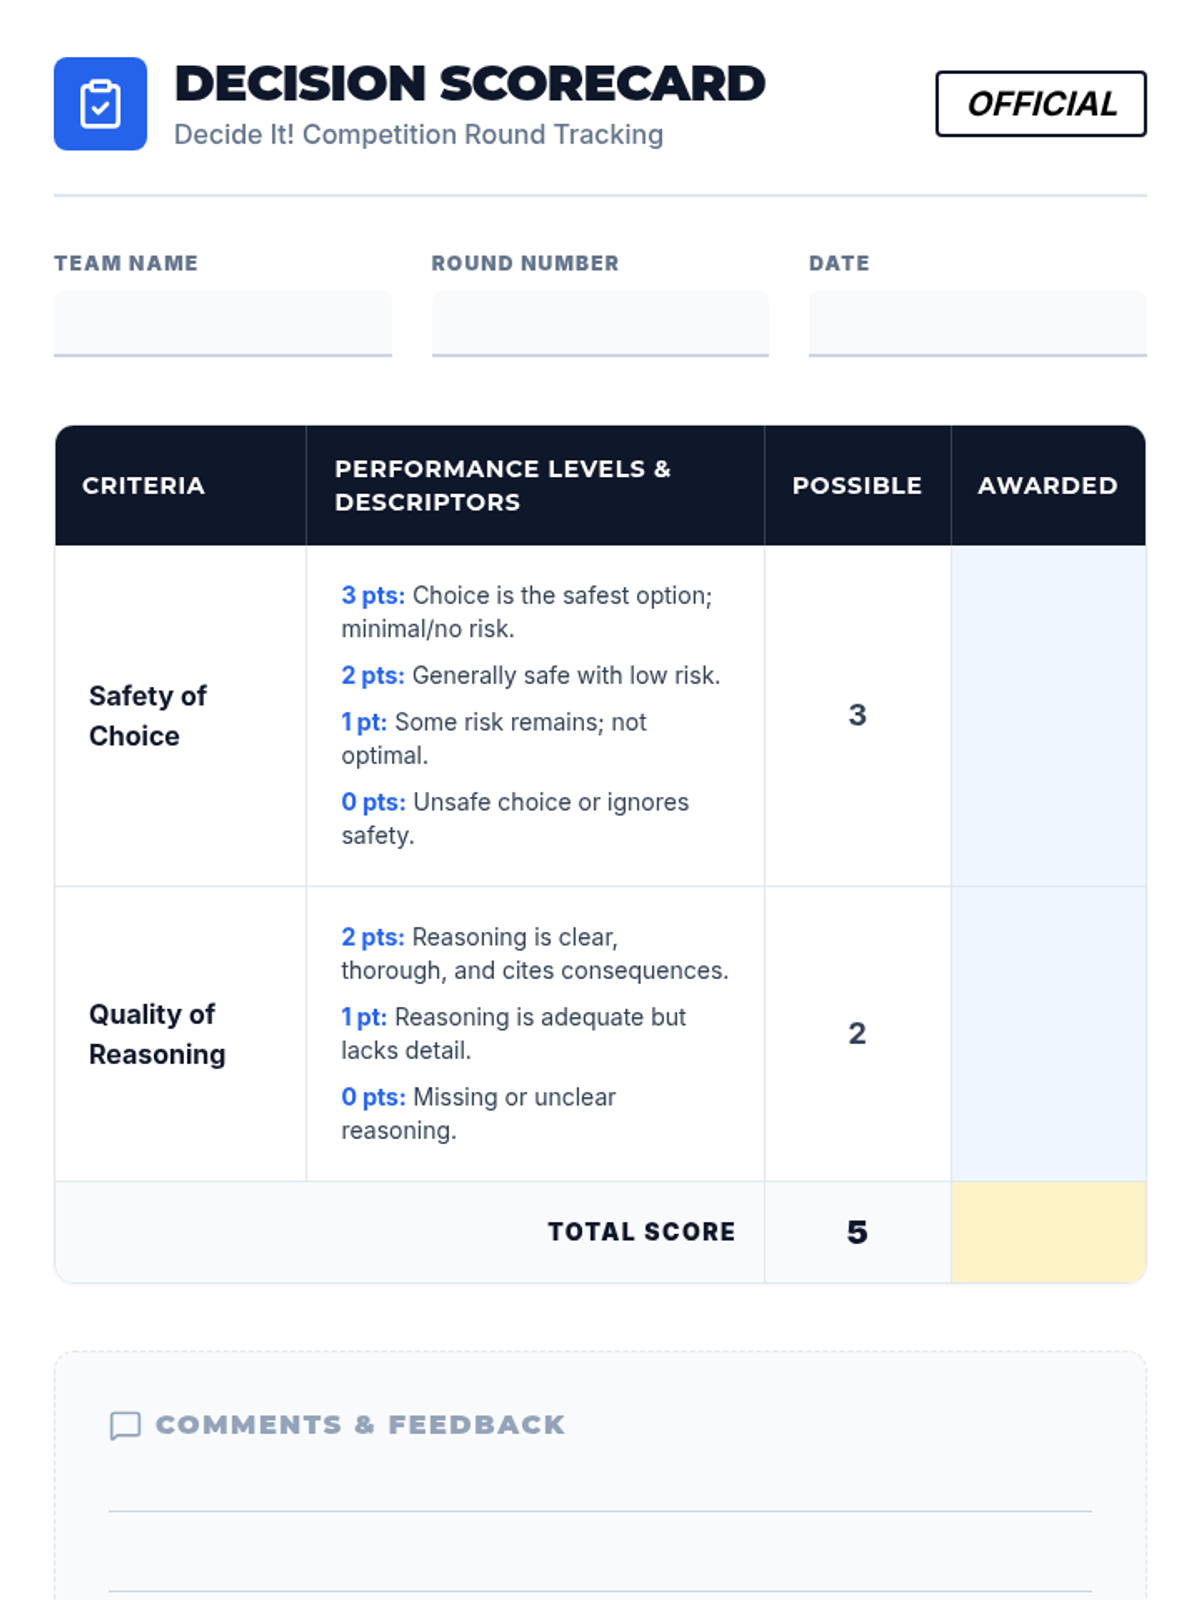Click the Performance Levels & Descriptors header

(503, 486)
